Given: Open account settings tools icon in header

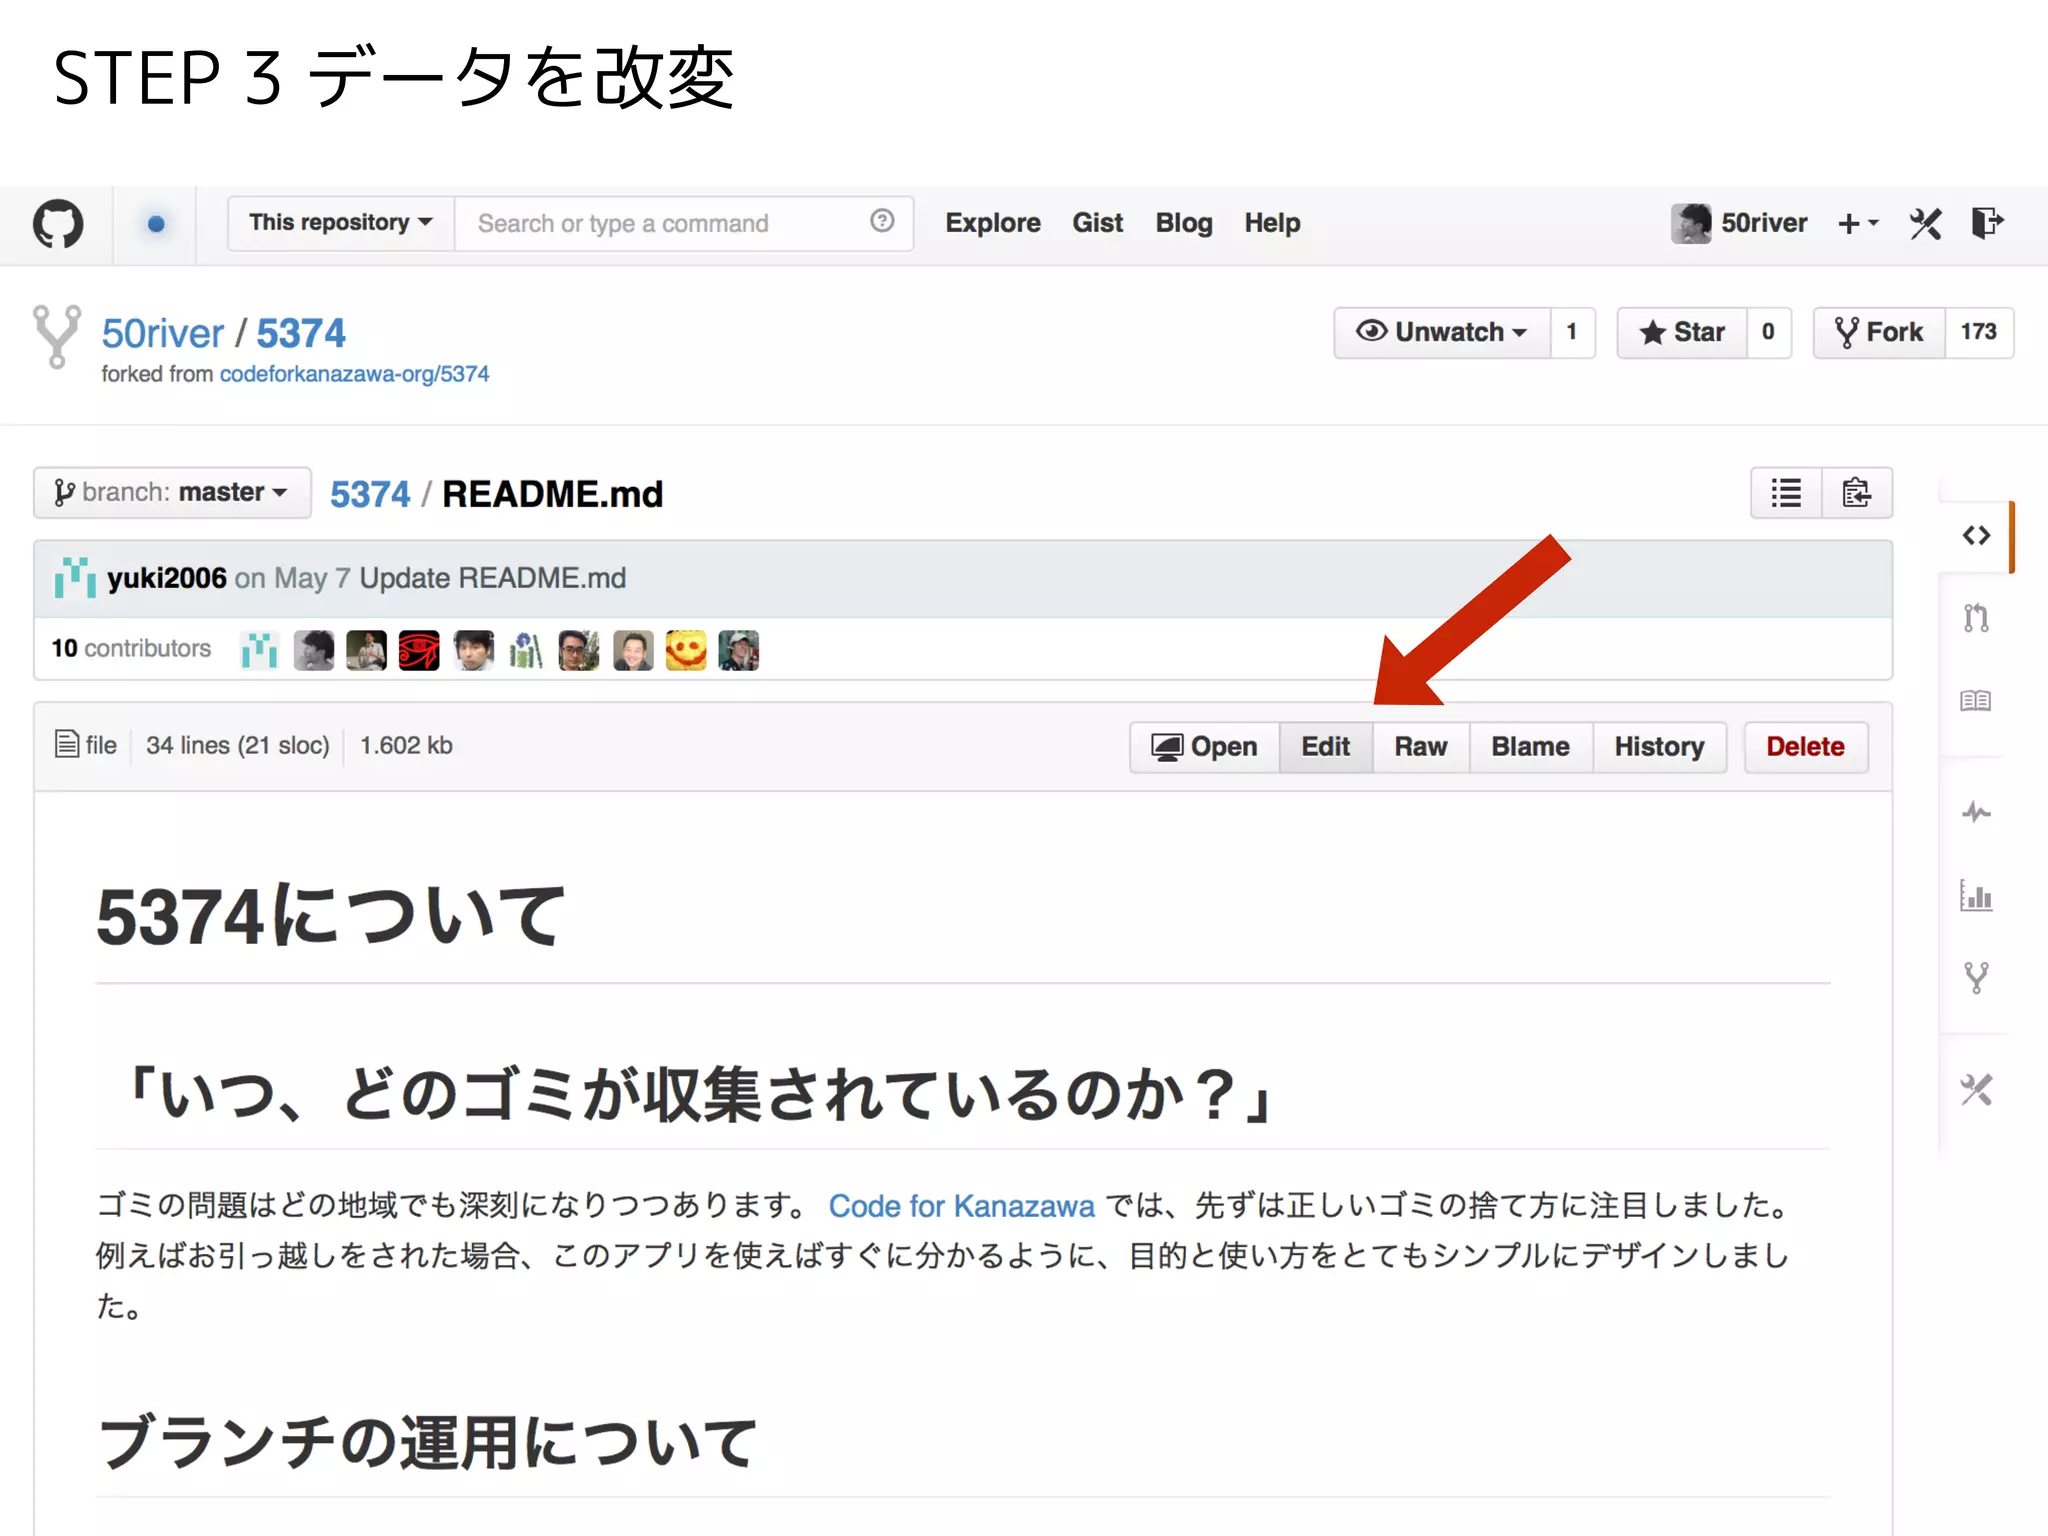Looking at the screenshot, I should (1925, 223).
